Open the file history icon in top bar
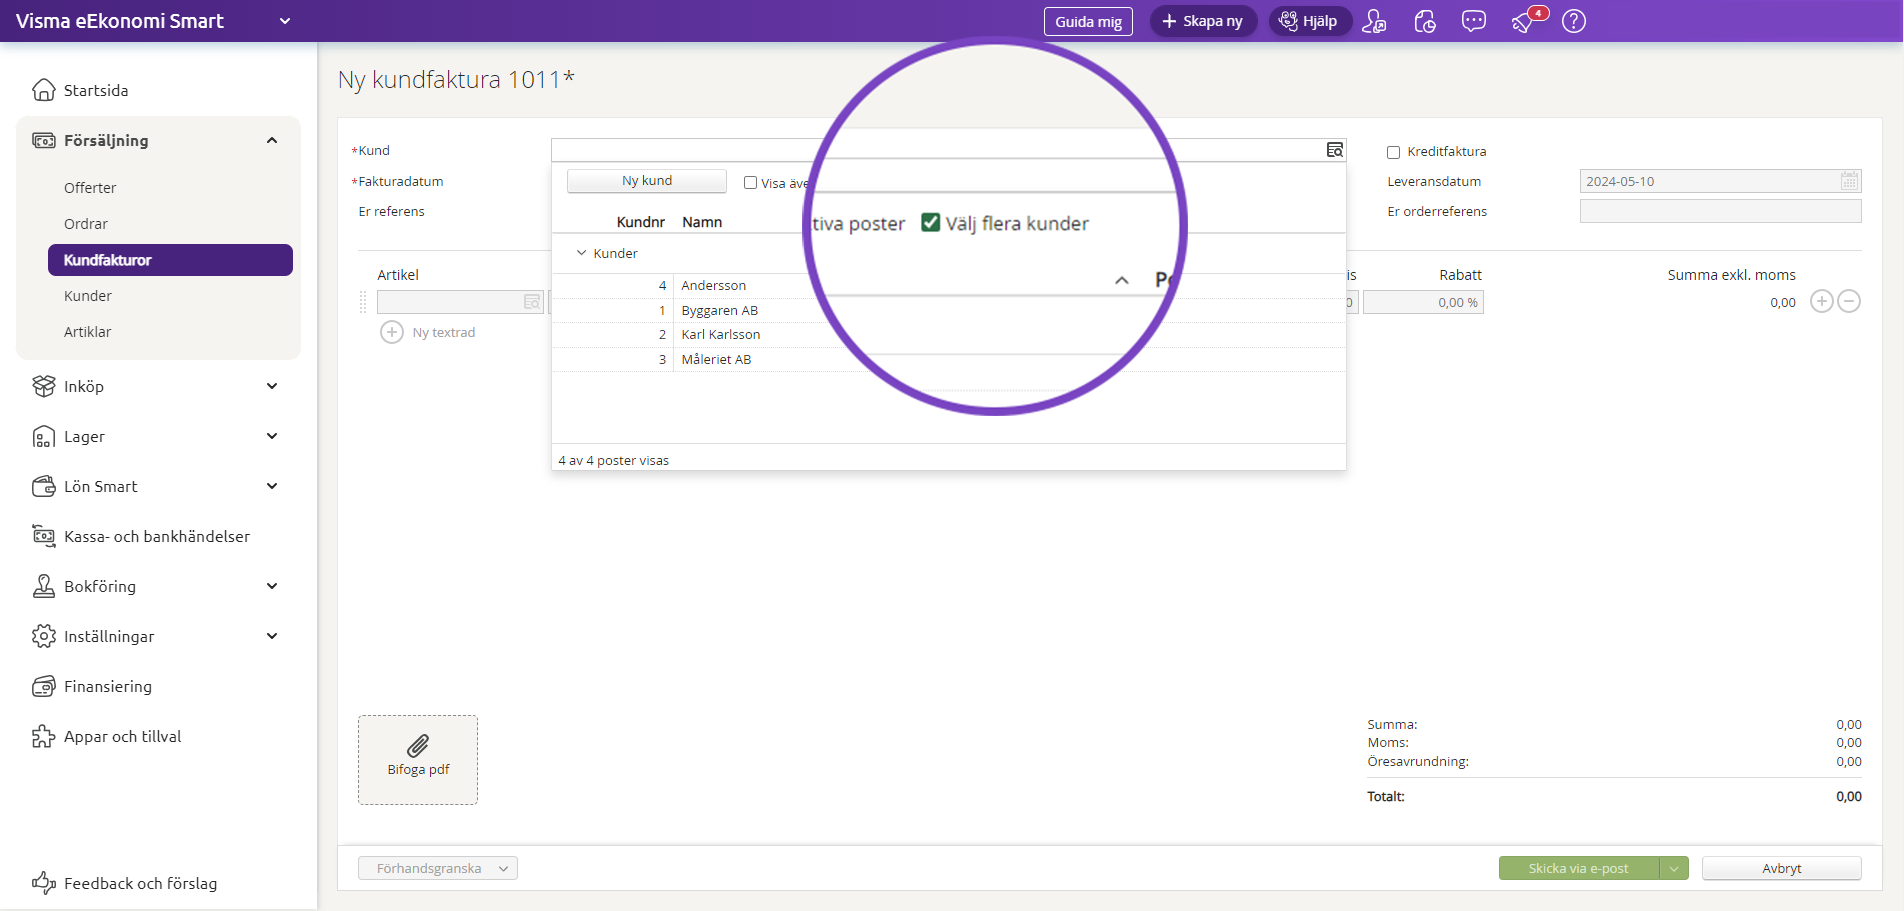The width and height of the screenshot is (1904, 911). click(x=1425, y=21)
